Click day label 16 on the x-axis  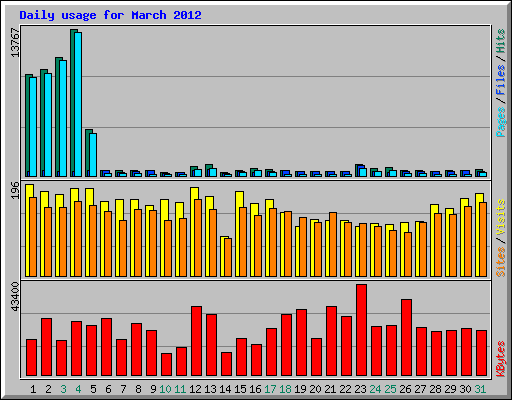click(x=255, y=389)
